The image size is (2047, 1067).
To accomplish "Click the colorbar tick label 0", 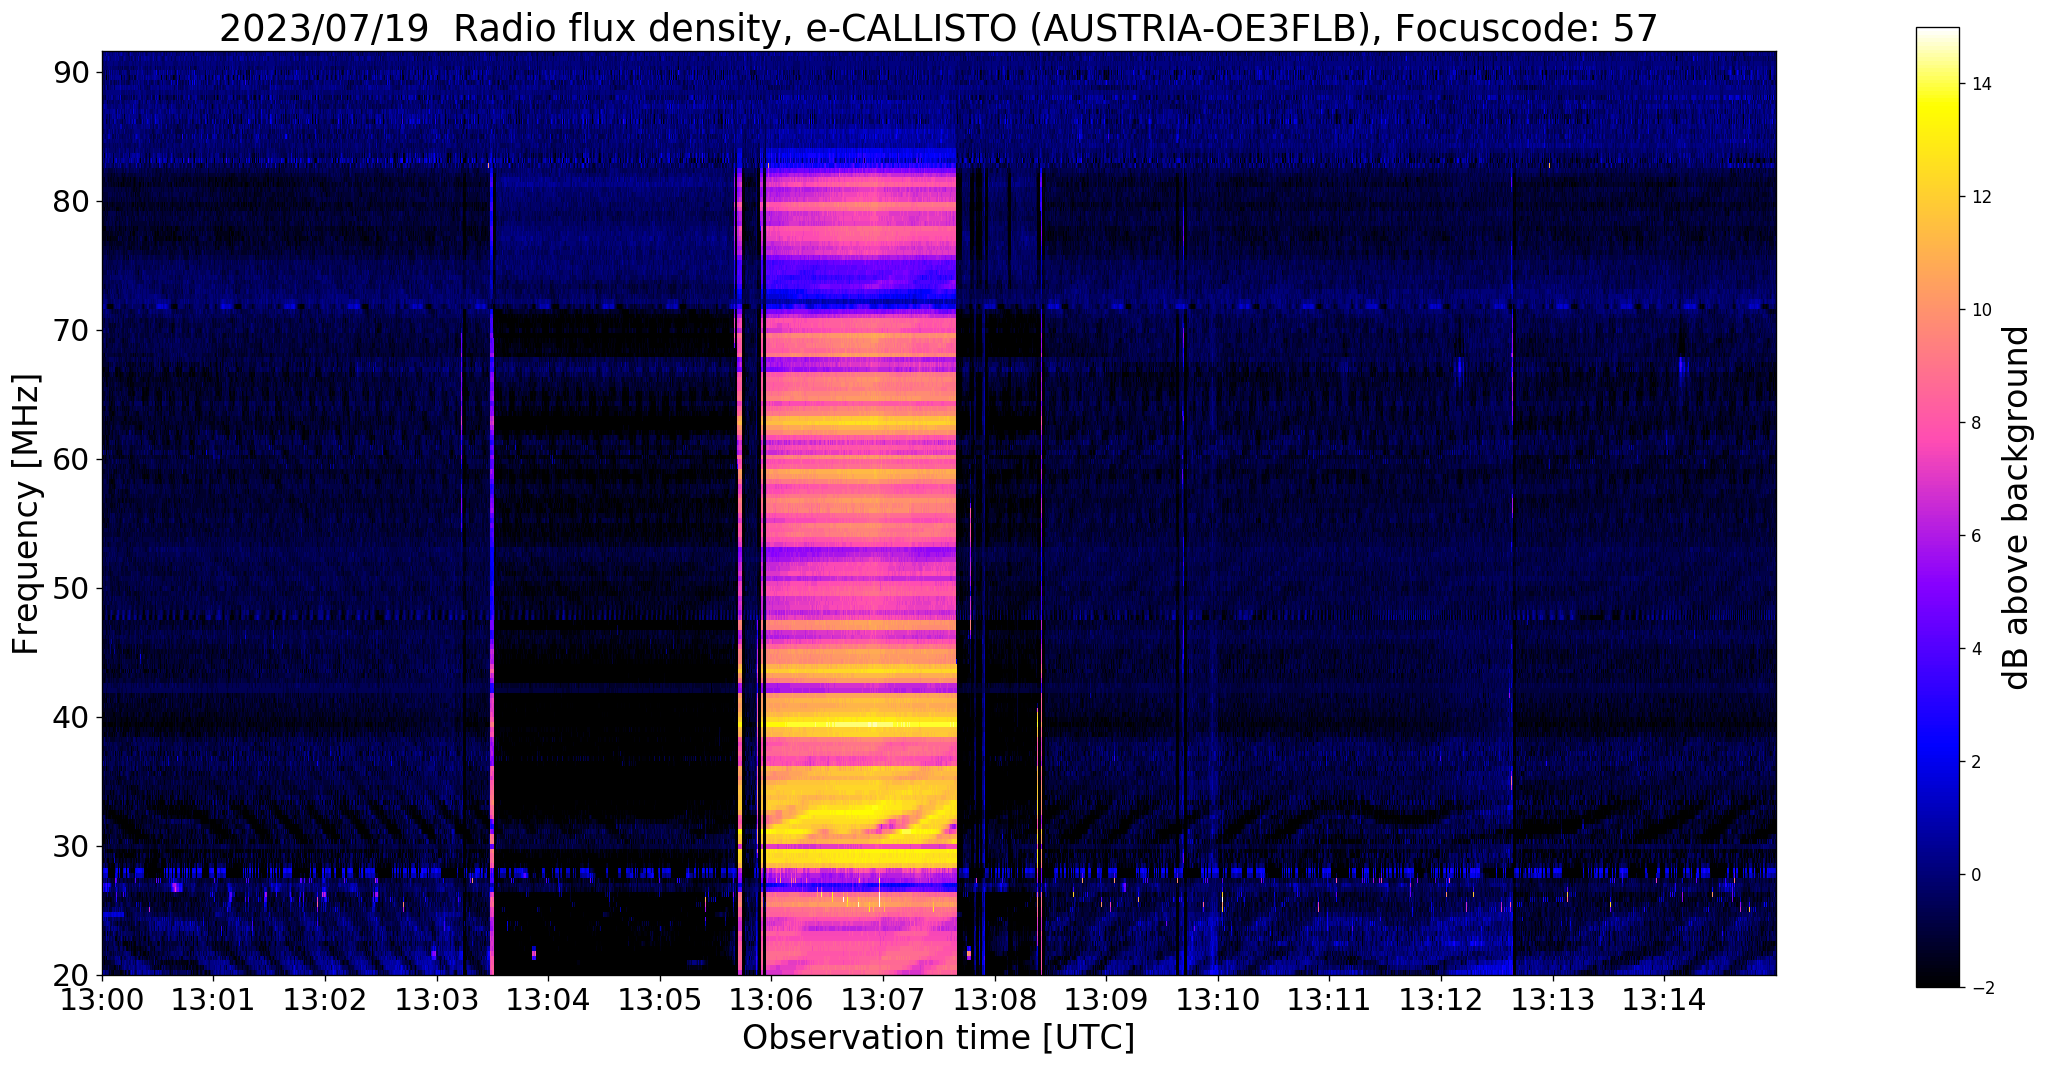I will 1975,876.
